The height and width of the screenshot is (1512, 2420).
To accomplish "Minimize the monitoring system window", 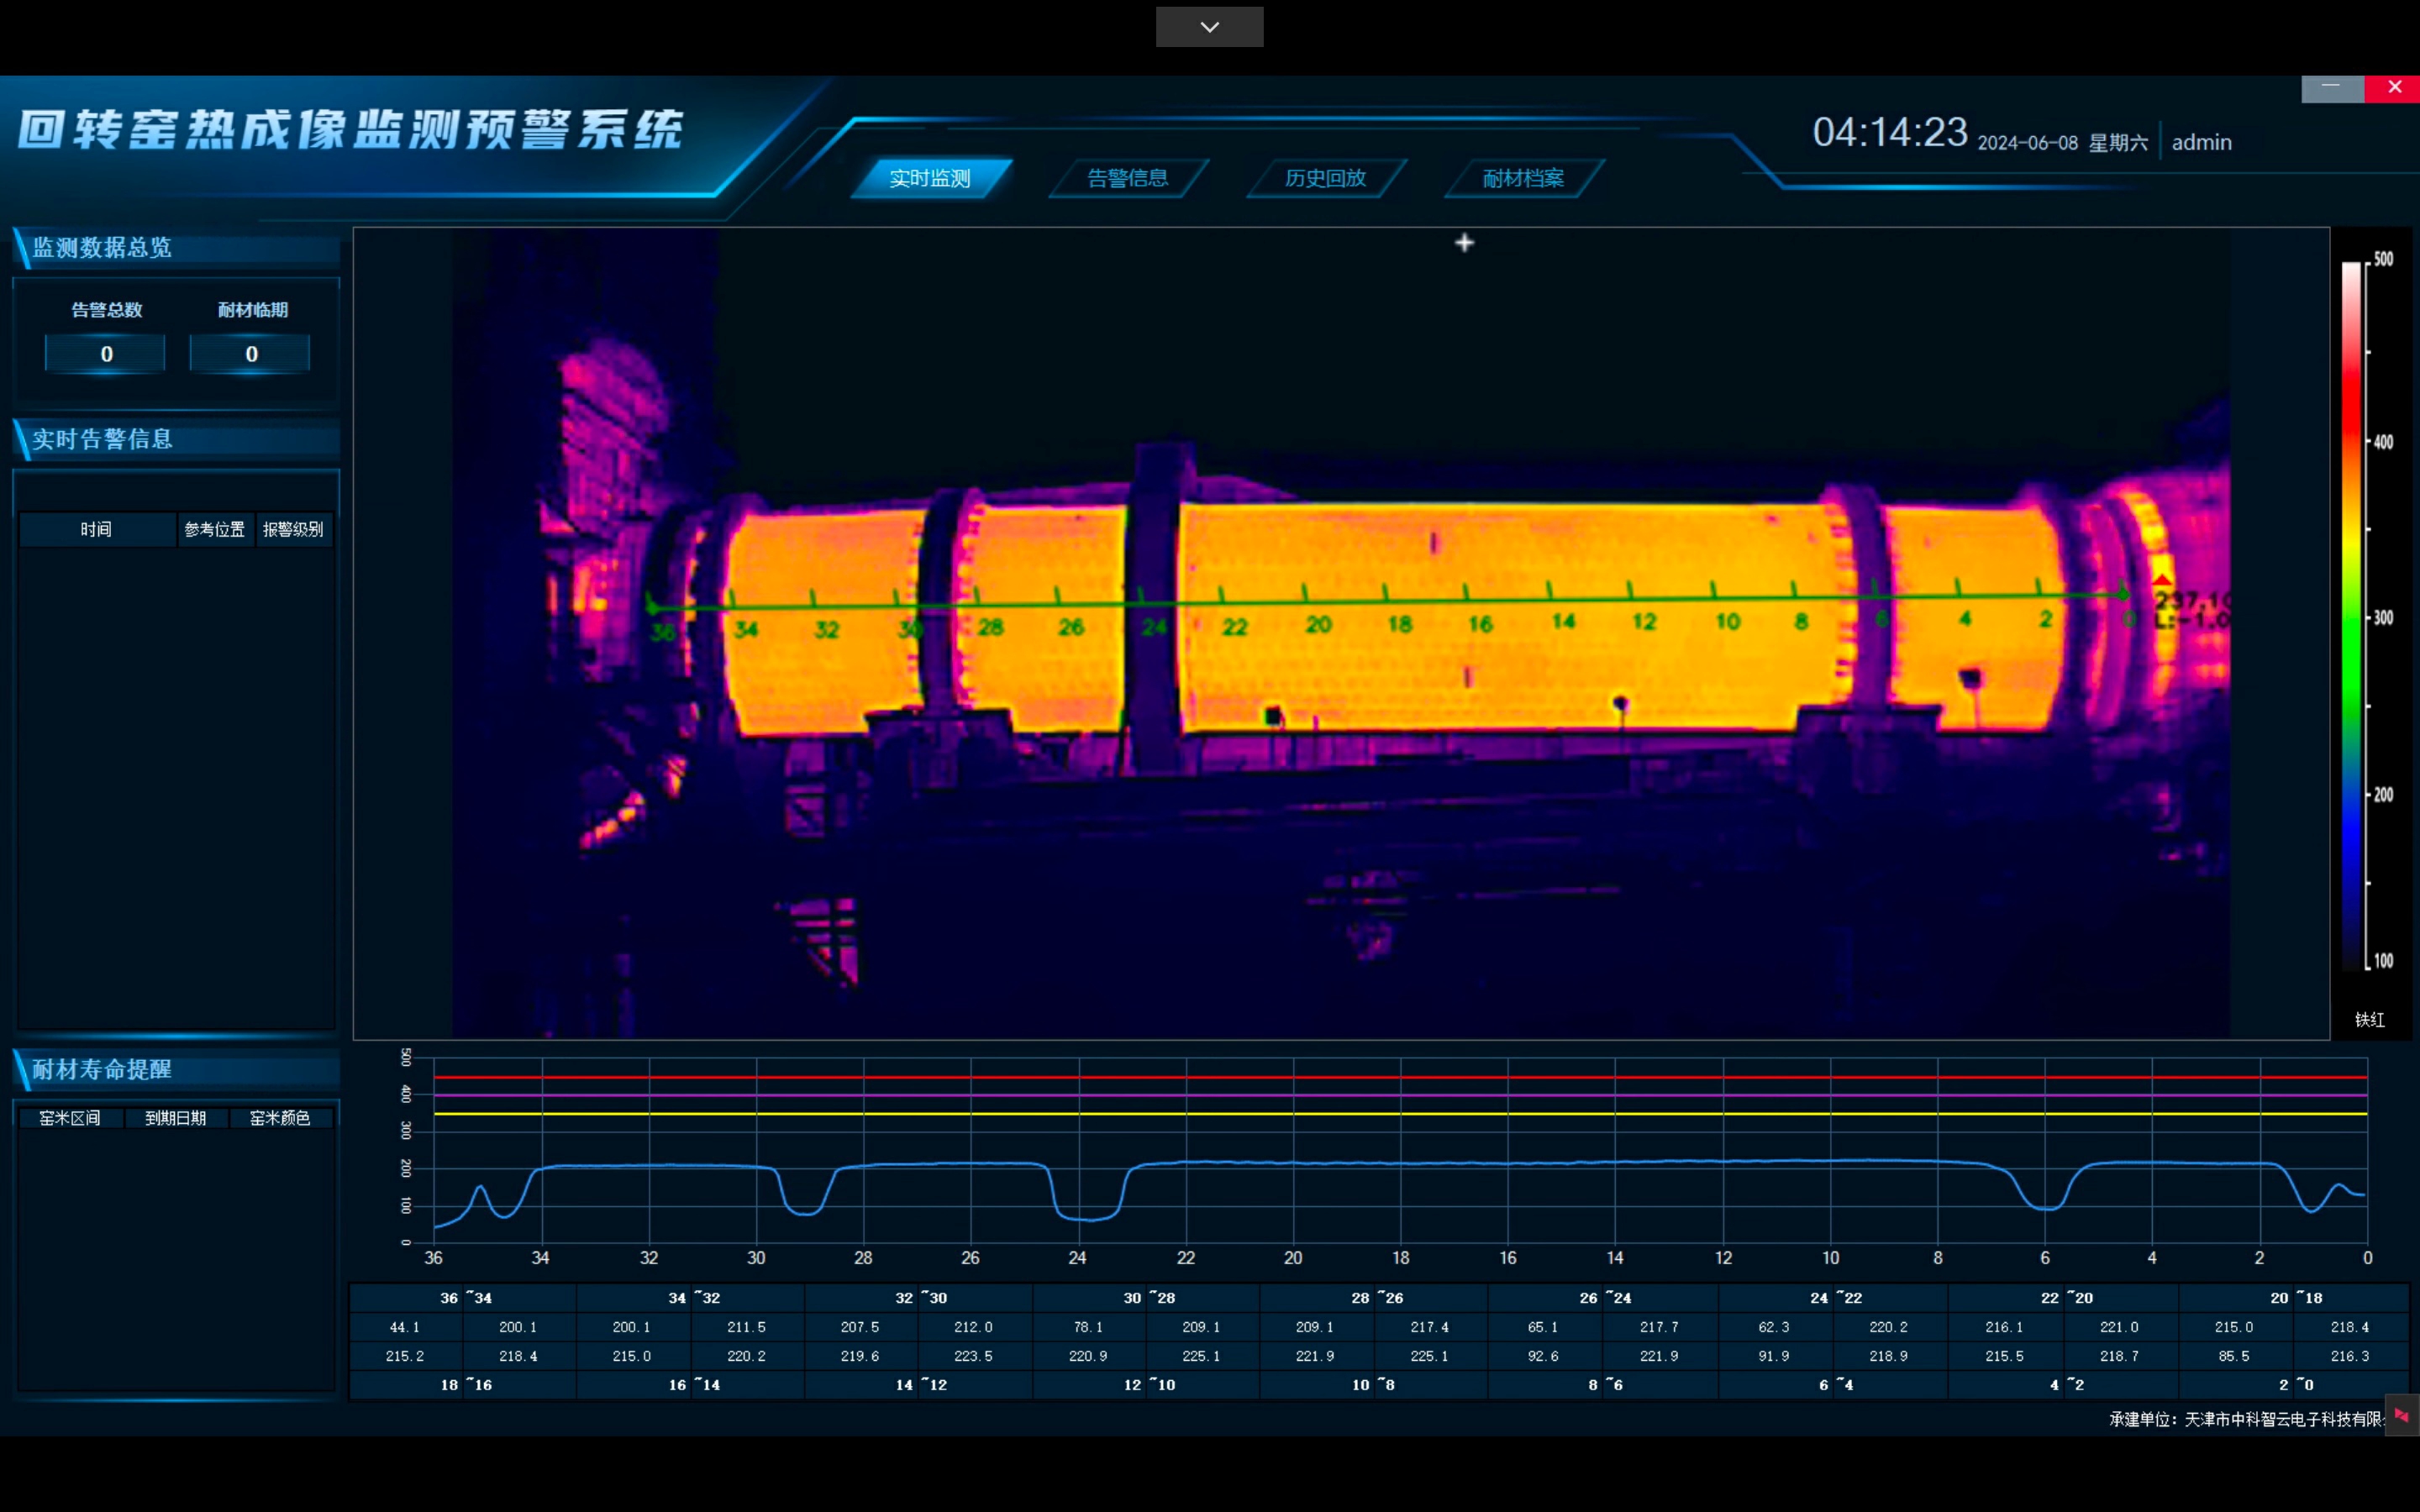I will (2332, 88).
